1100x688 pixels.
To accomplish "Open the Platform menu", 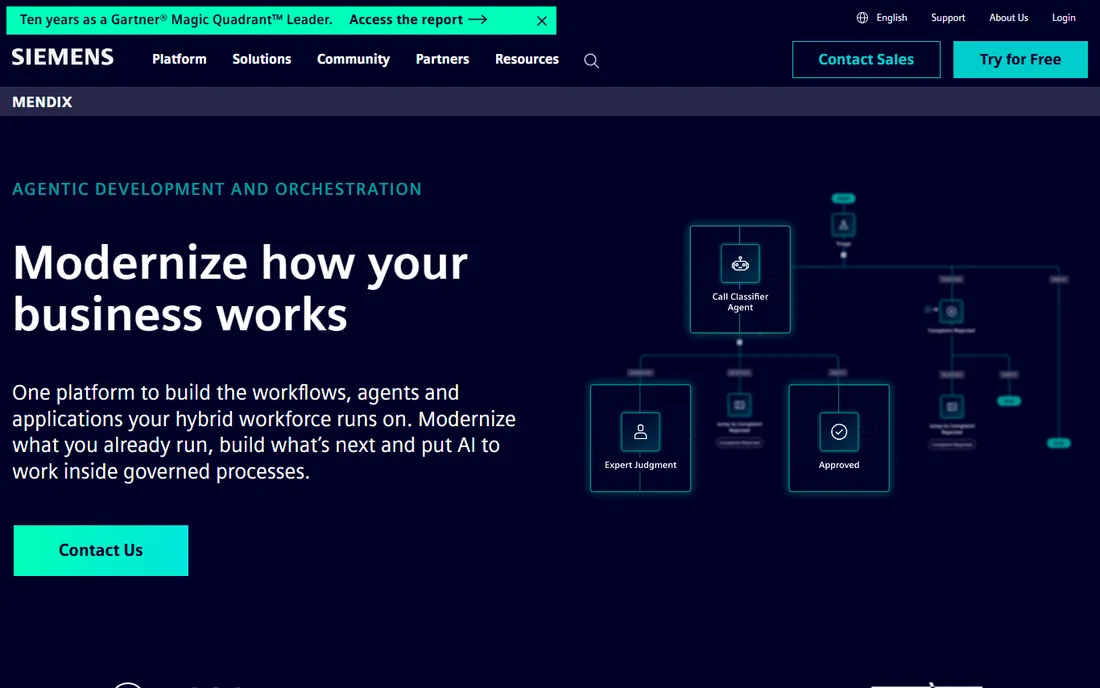I will [180, 60].
